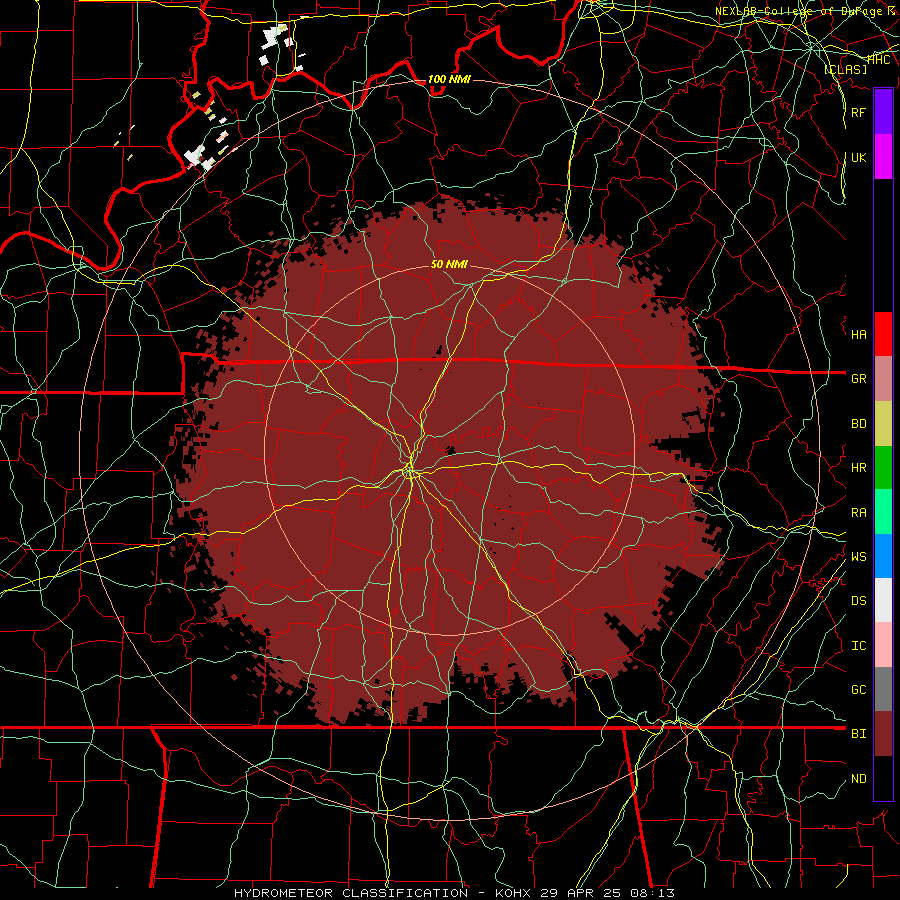The width and height of the screenshot is (900, 900).
Task: Click the bright red HA legend swatch
Action: click(x=883, y=334)
